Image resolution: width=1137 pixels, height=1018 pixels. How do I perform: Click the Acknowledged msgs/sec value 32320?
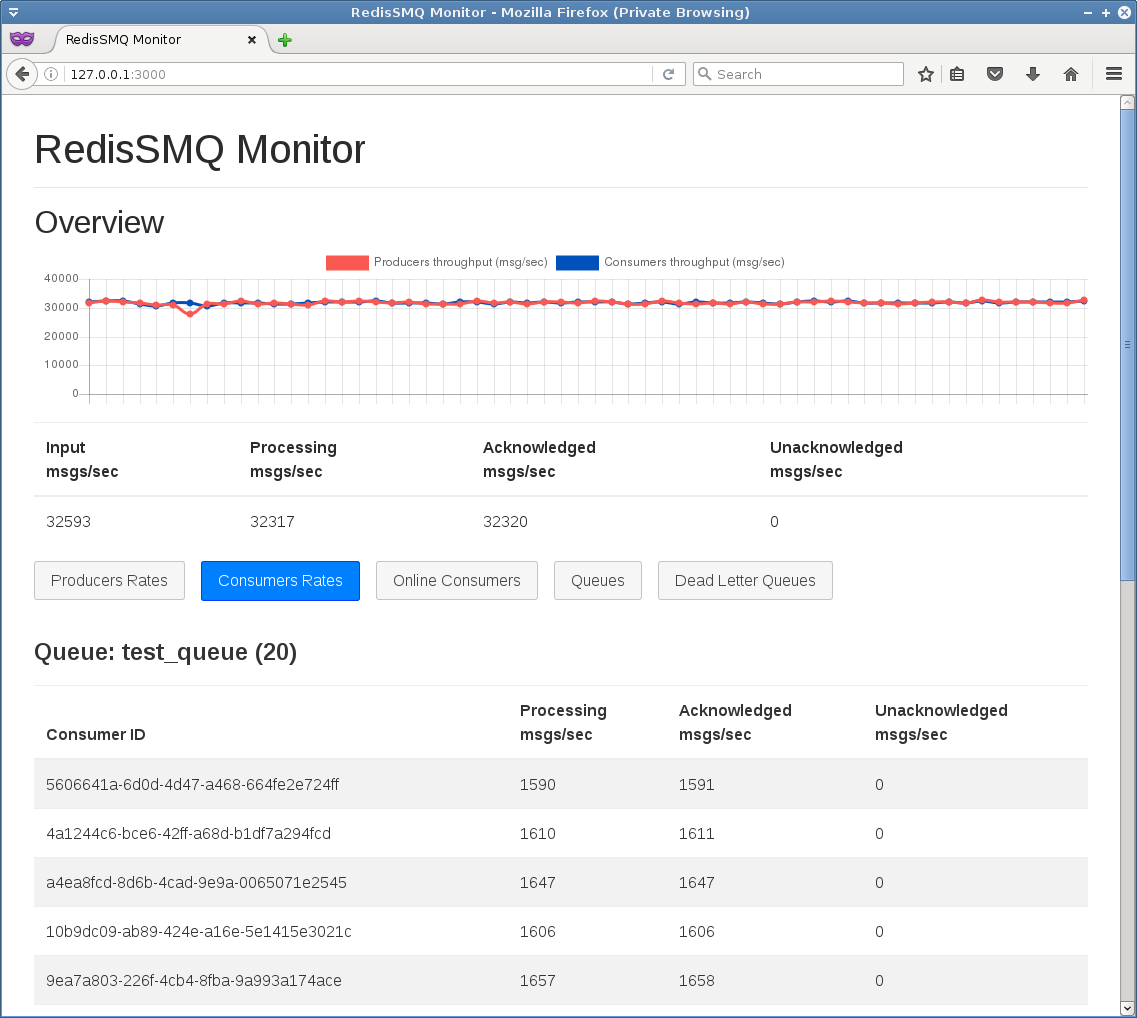click(x=505, y=521)
